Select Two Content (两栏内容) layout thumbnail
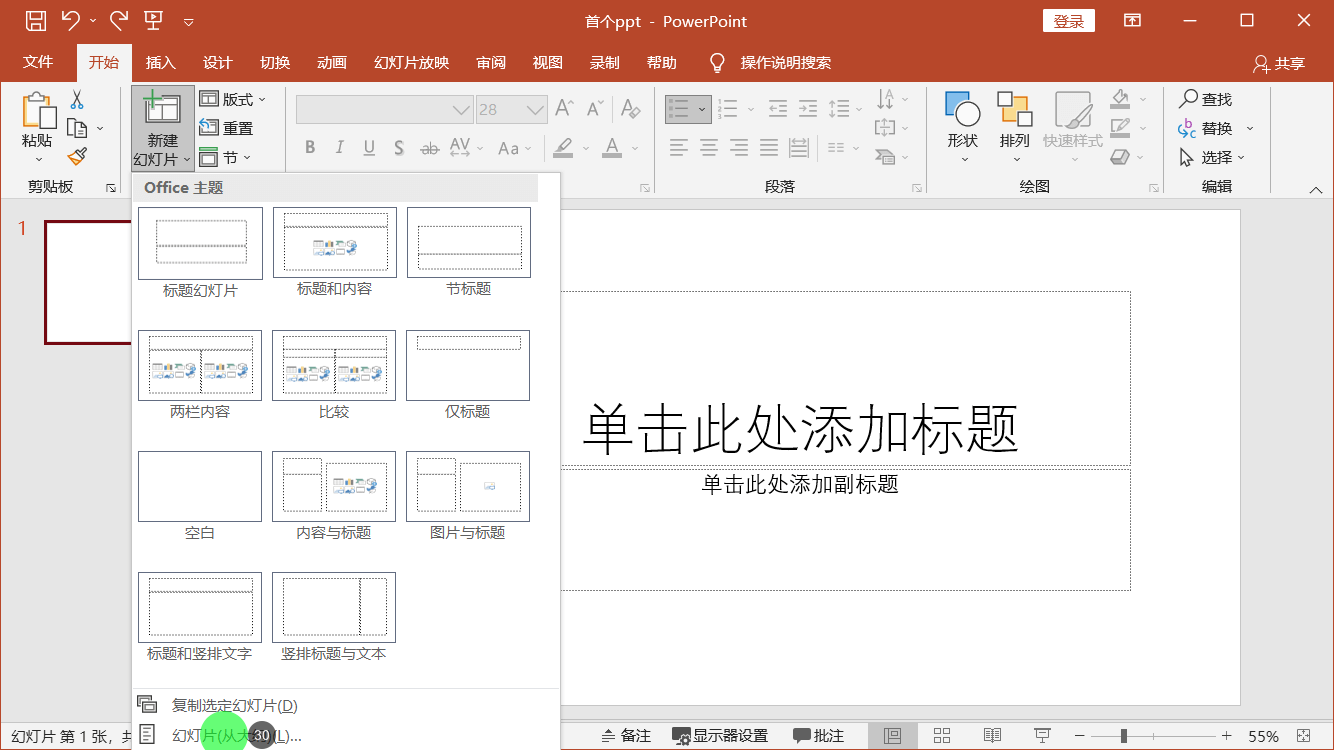The image size is (1334, 750). click(200, 366)
